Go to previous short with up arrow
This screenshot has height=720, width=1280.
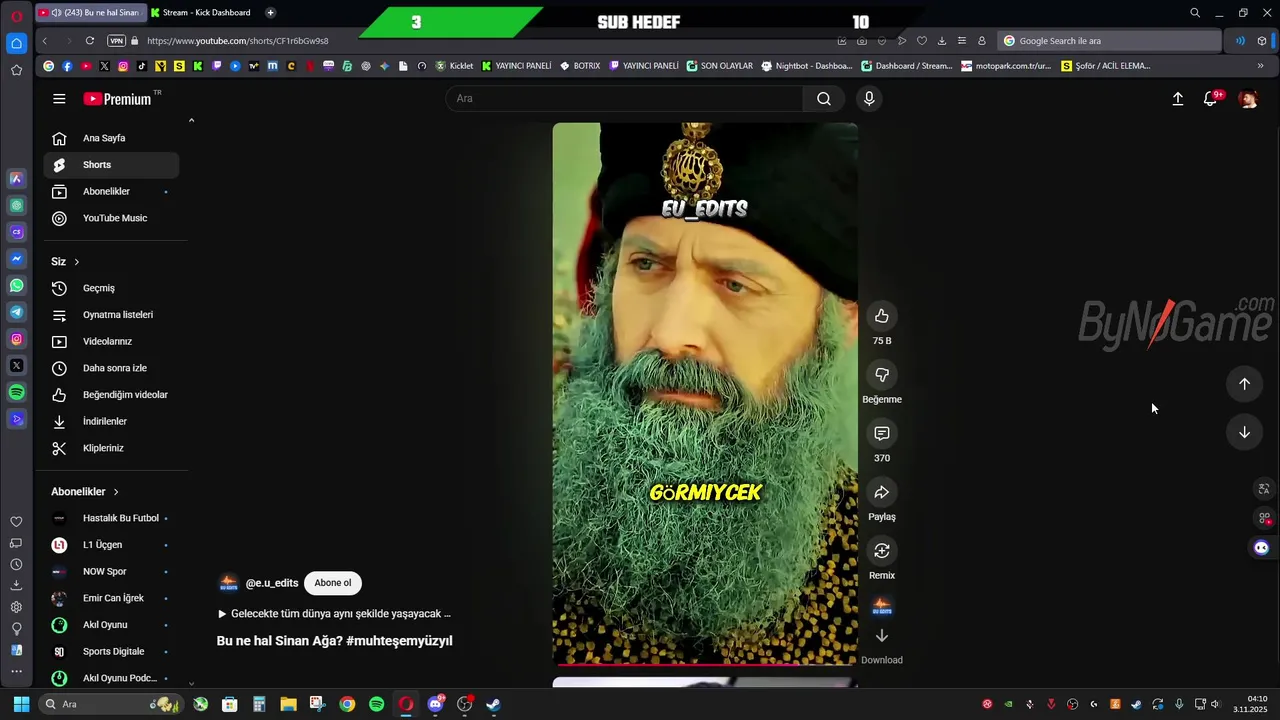1244,384
